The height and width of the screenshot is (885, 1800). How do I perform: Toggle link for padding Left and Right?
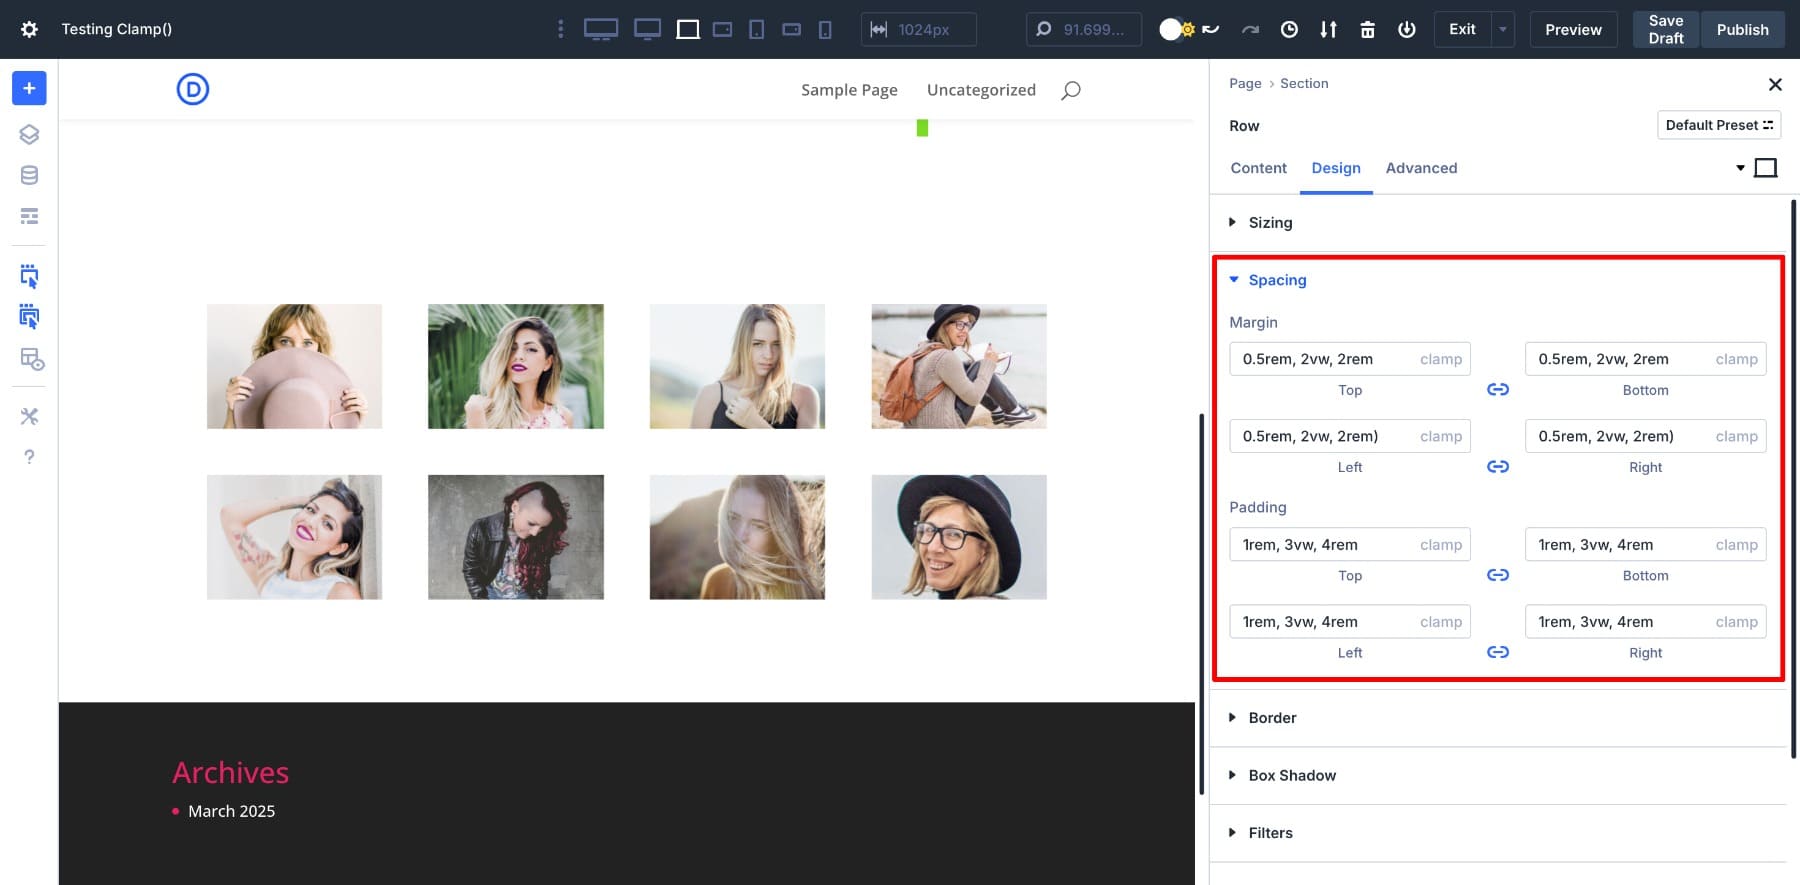(x=1497, y=652)
